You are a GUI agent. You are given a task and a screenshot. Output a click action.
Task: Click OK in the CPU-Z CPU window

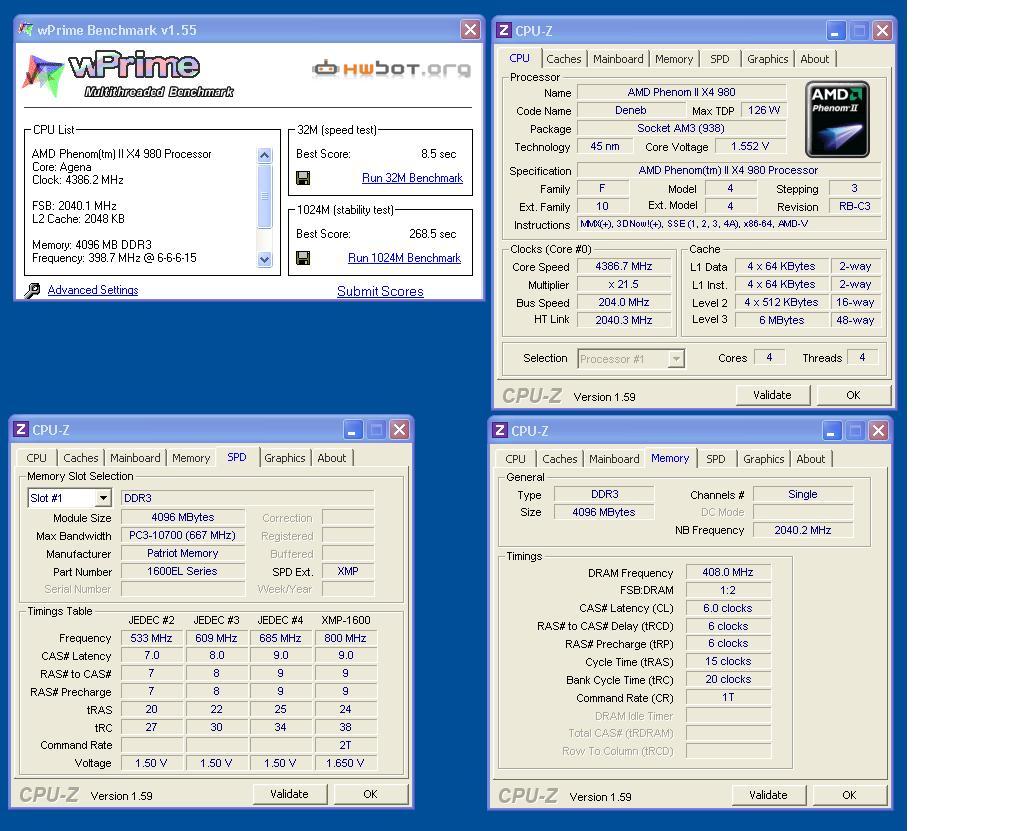pos(853,395)
